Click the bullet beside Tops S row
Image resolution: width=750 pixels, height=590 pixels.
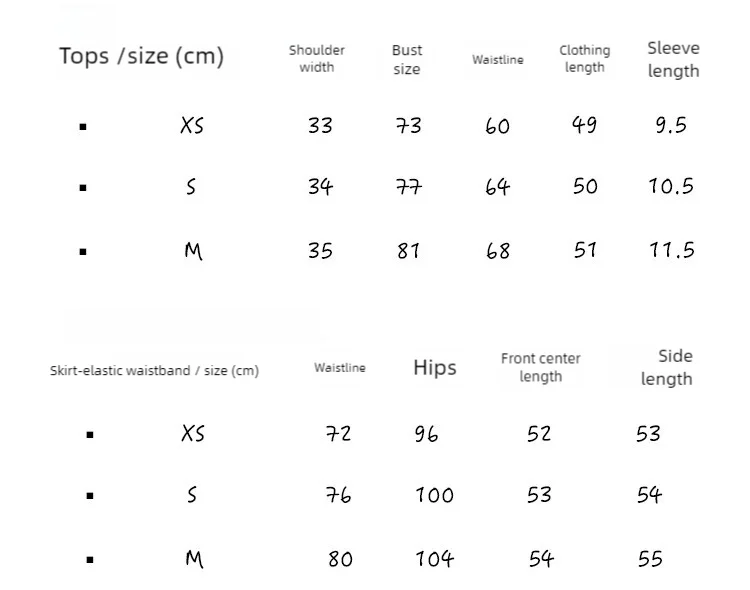[x=83, y=188]
